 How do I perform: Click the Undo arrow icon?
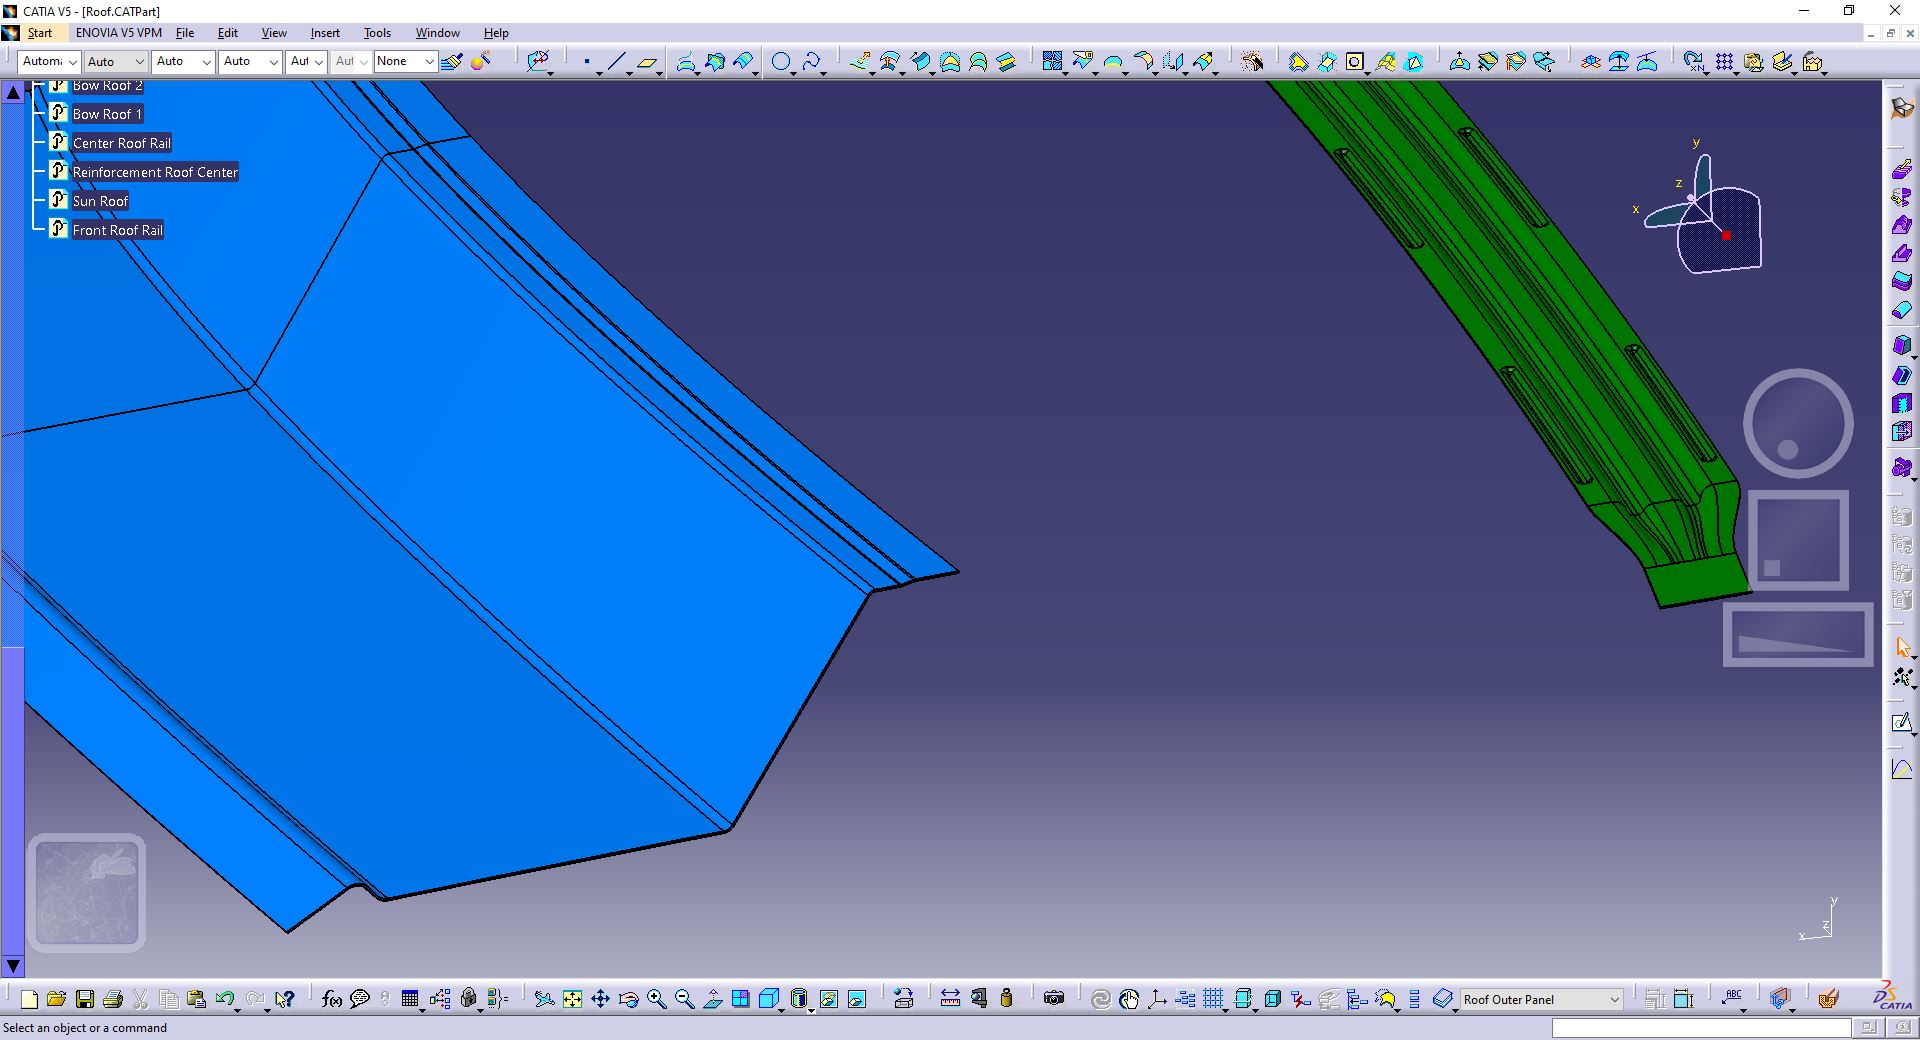click(x=225, y=999)
